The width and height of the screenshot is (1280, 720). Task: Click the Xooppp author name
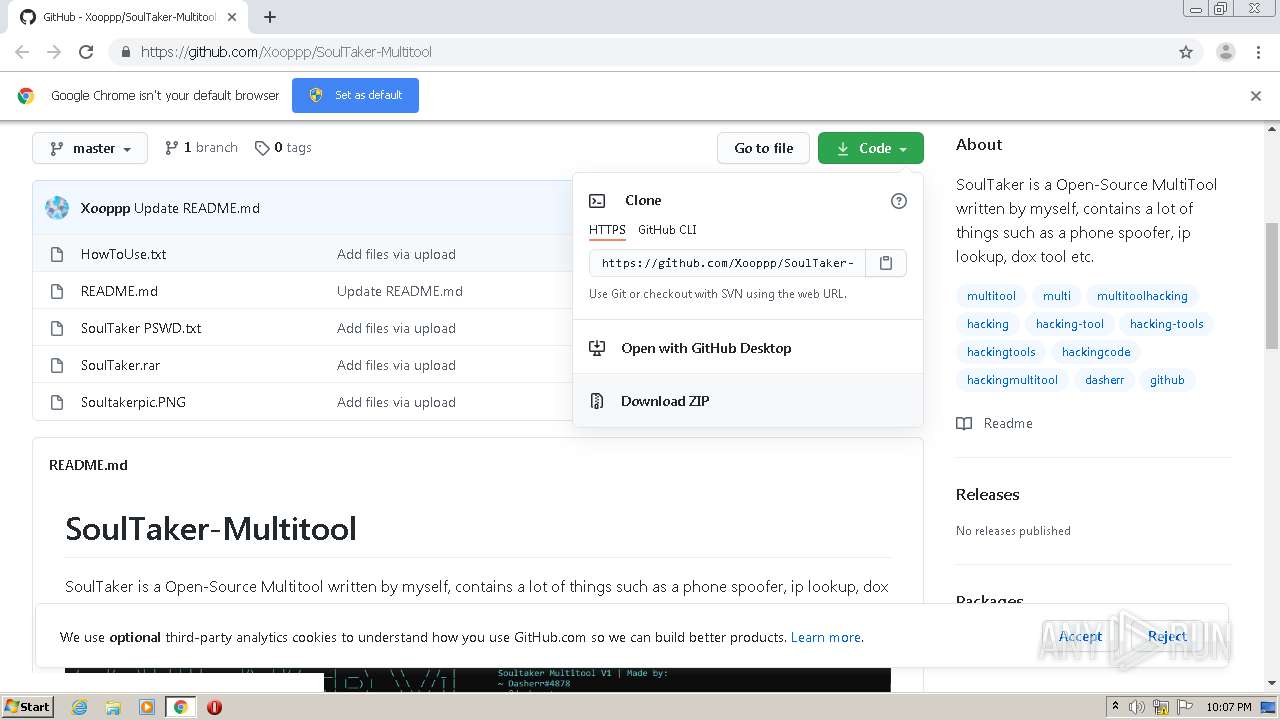[x=105, y=208]
